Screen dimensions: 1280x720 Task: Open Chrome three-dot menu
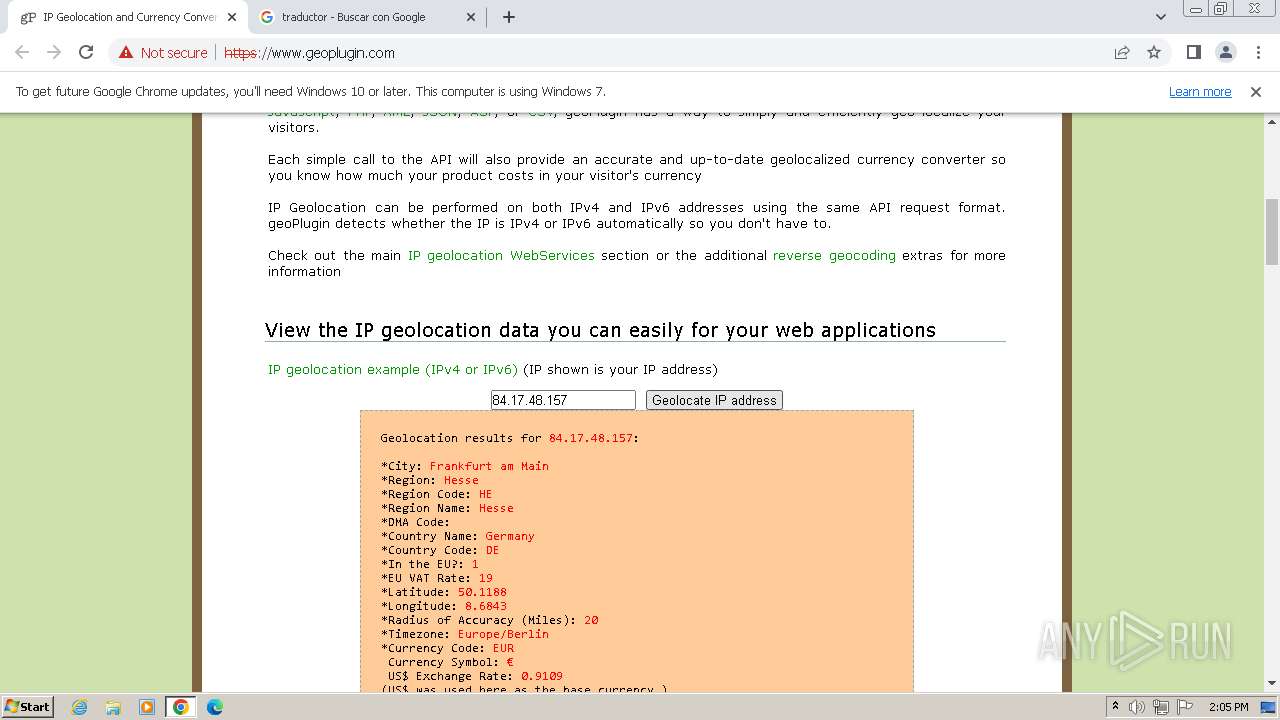pyautogui.click(x=1258, y=53)
